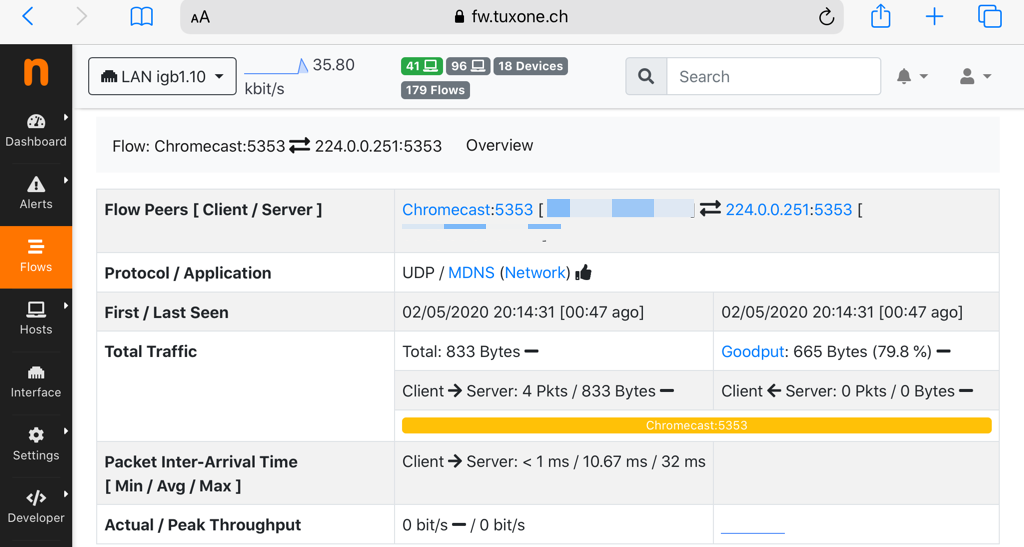
Task: Go to Interface in the sidebar
Action: click(x=36, y=381)
